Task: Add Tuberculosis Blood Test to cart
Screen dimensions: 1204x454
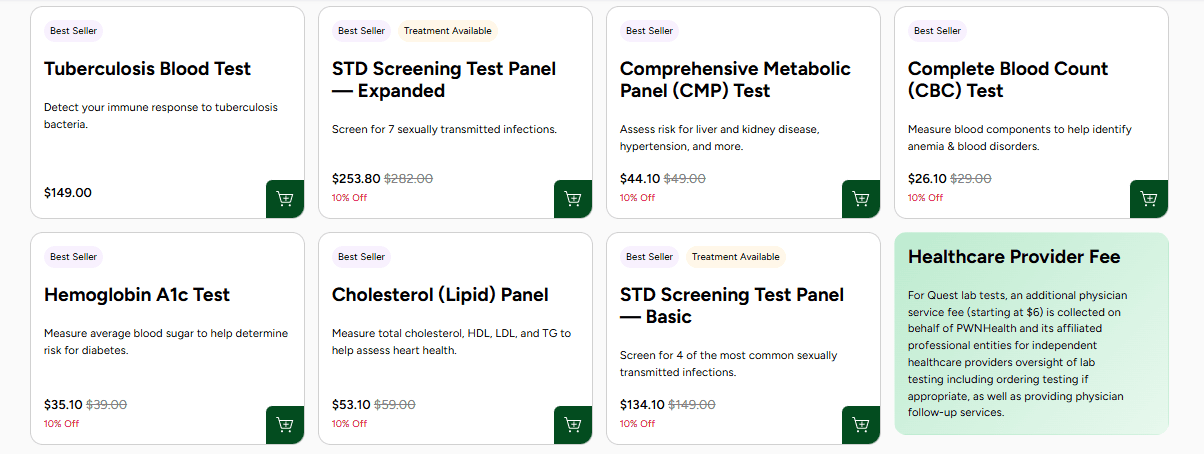Action: click(x=285, y=199)
